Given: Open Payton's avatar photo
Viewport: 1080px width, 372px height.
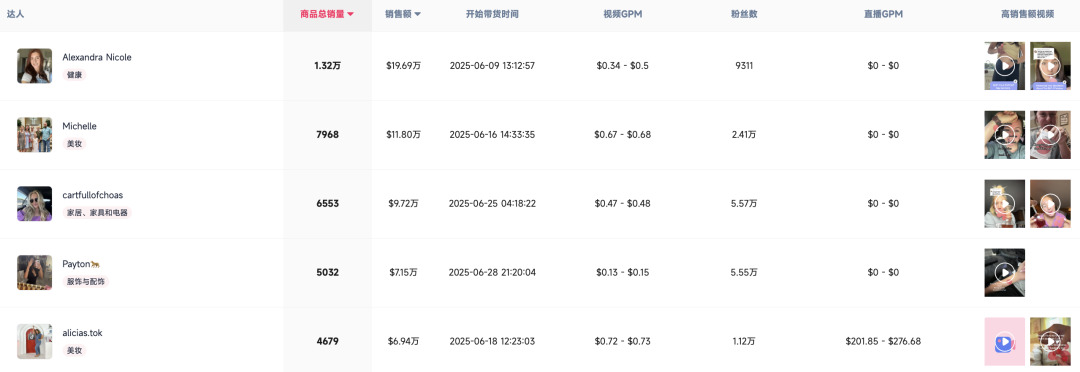Looking at the screenshot, I should (34, 272).
